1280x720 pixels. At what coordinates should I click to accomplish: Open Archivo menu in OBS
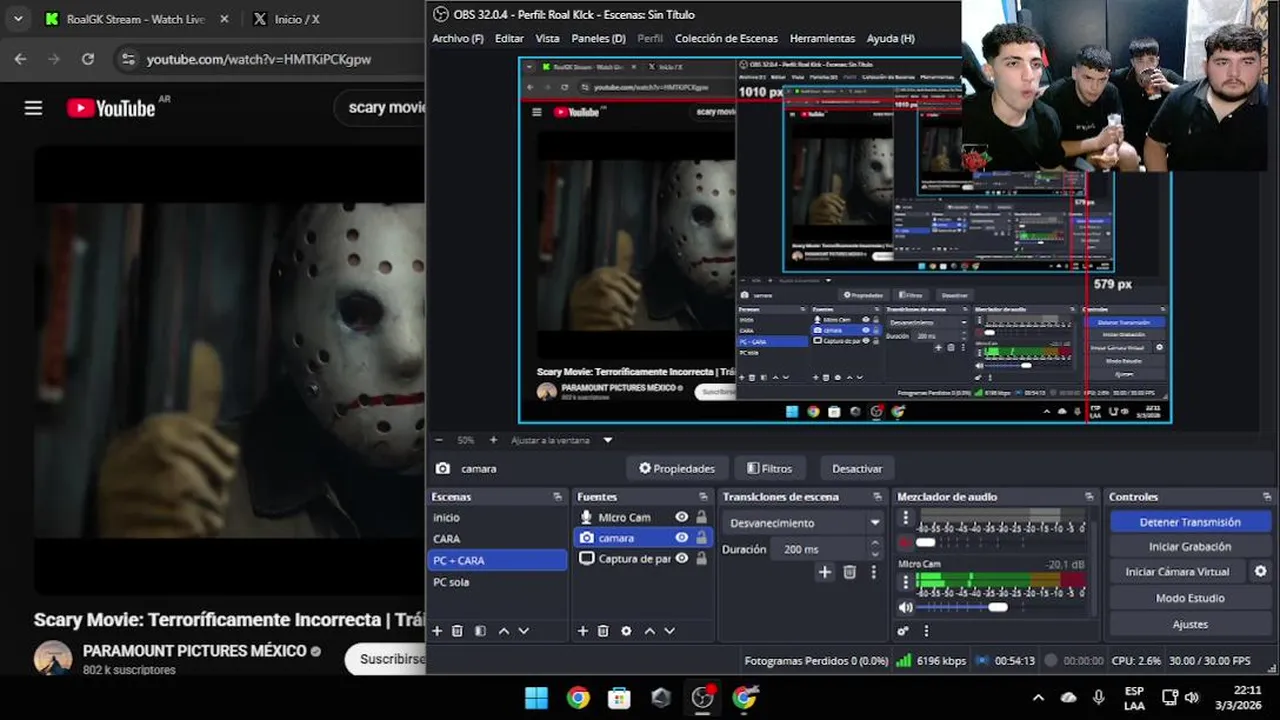(458, 38)
